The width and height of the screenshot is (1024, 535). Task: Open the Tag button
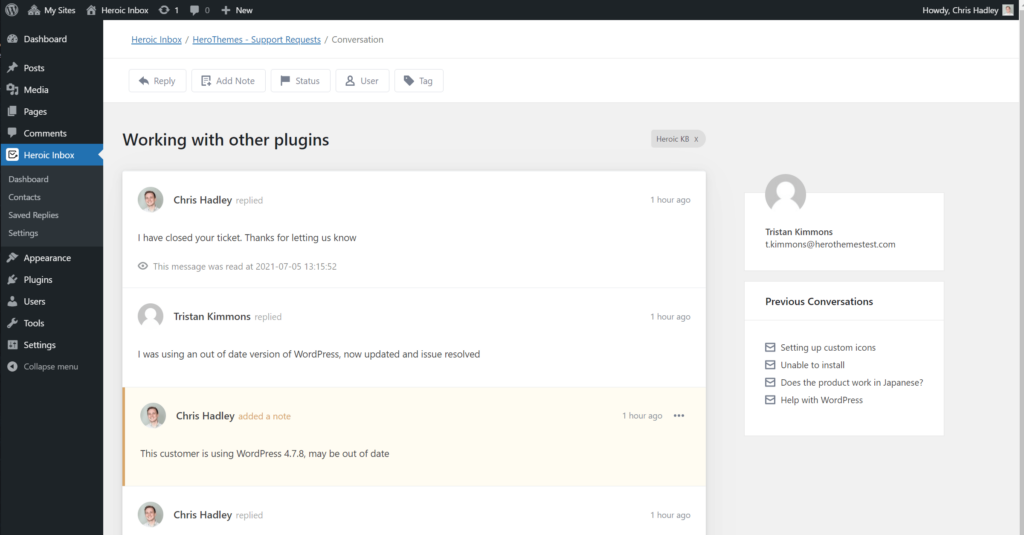coord(418,81)
